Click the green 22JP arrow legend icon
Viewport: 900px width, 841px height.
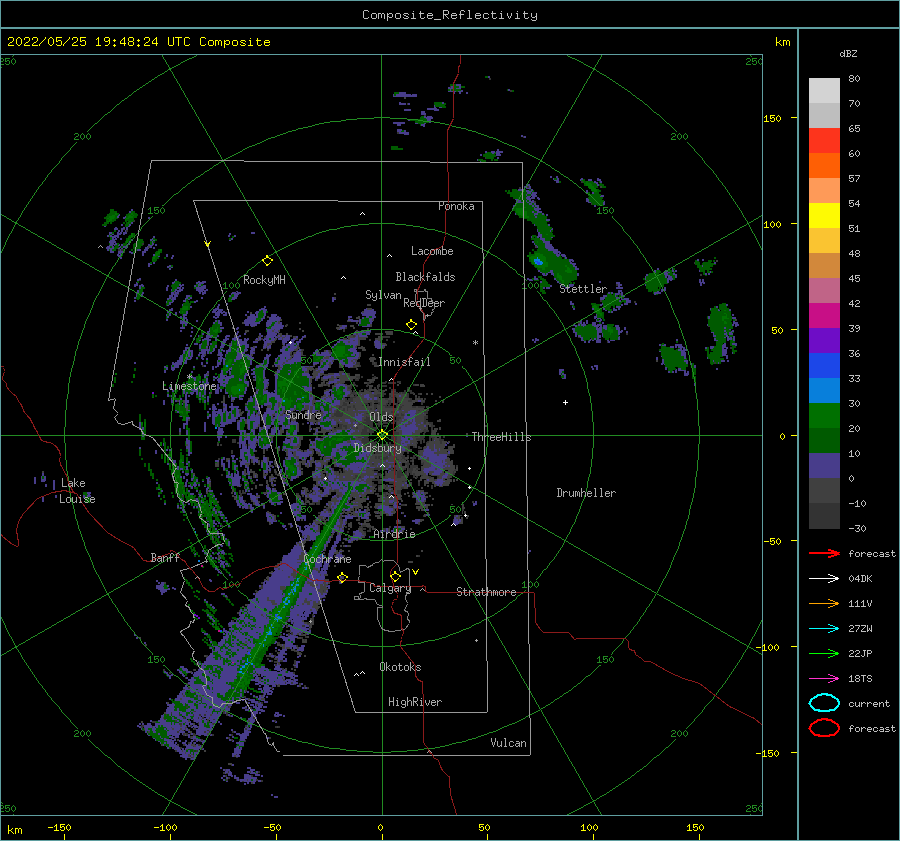click(824, 653)
